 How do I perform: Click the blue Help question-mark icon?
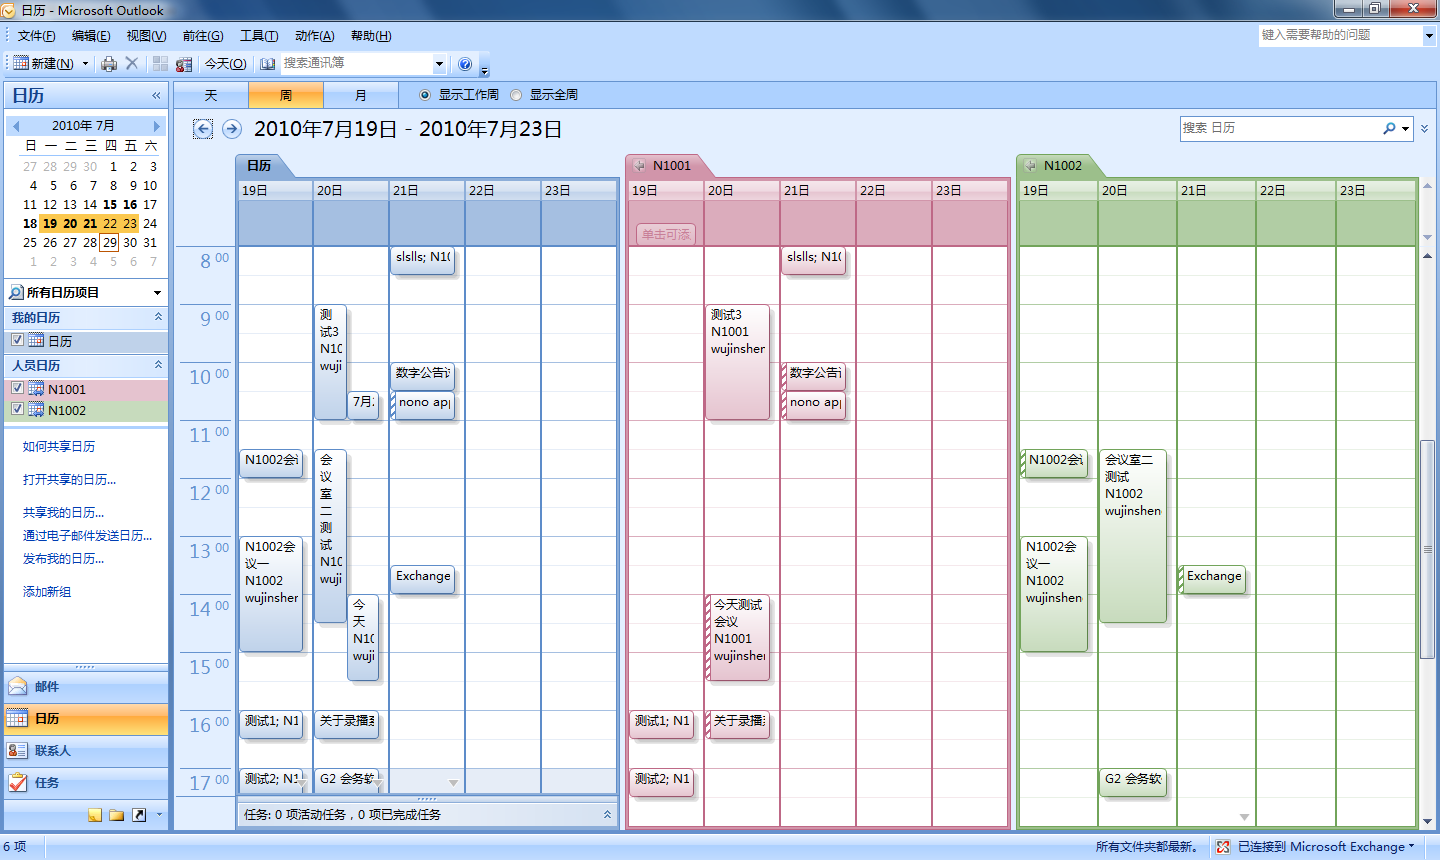click(x=465, y=64)
